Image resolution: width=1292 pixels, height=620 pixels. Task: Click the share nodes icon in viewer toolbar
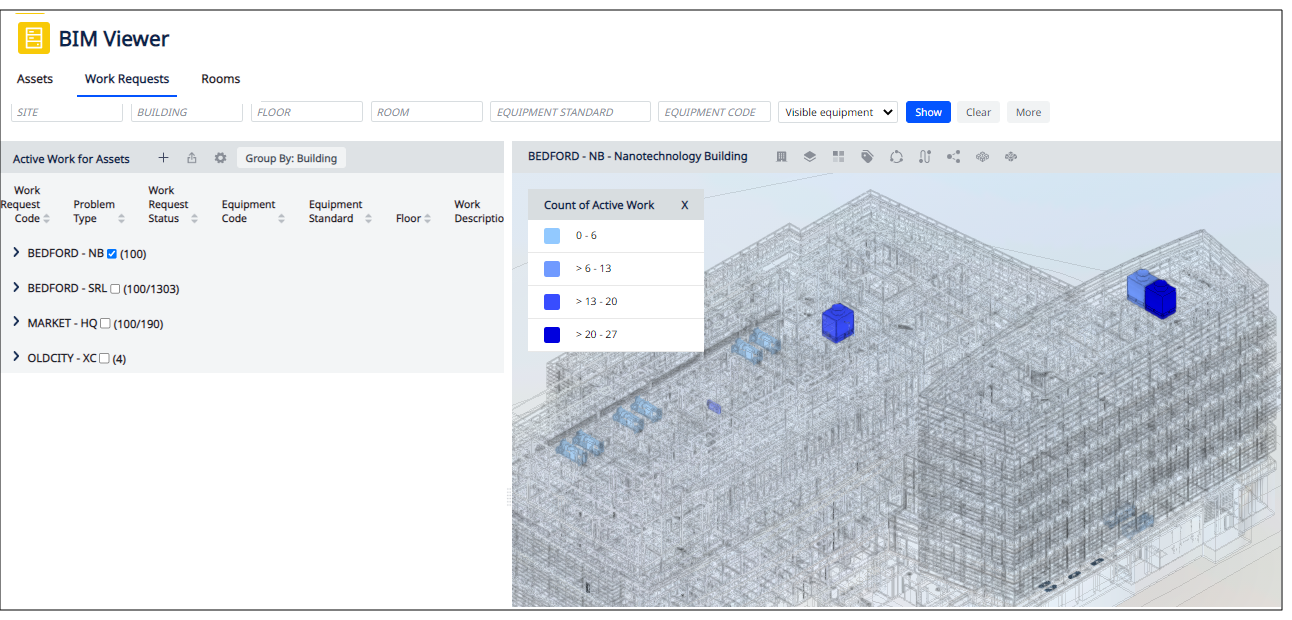[953, 157]
